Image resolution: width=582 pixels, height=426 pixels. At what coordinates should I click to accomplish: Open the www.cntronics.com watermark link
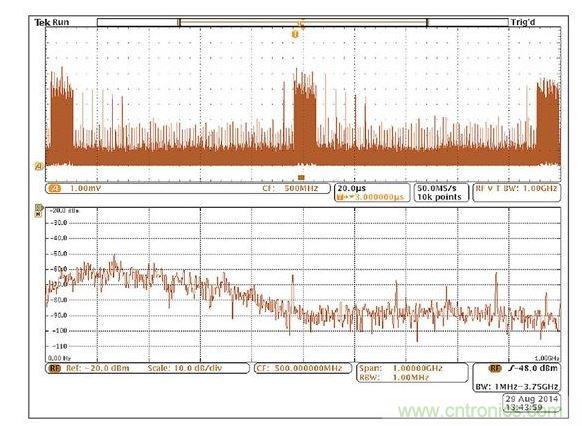pos(479,411)
